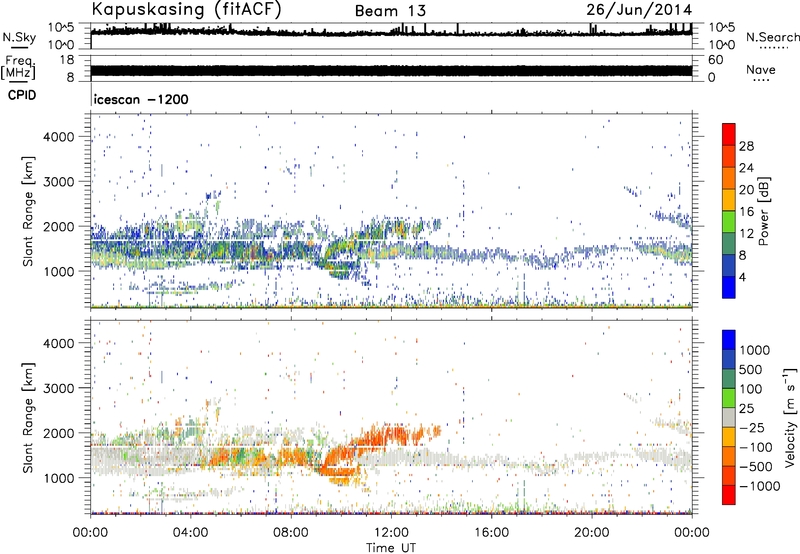Click the blue bottom of the power colorbar
800x554 pixels.
(729, 287)
